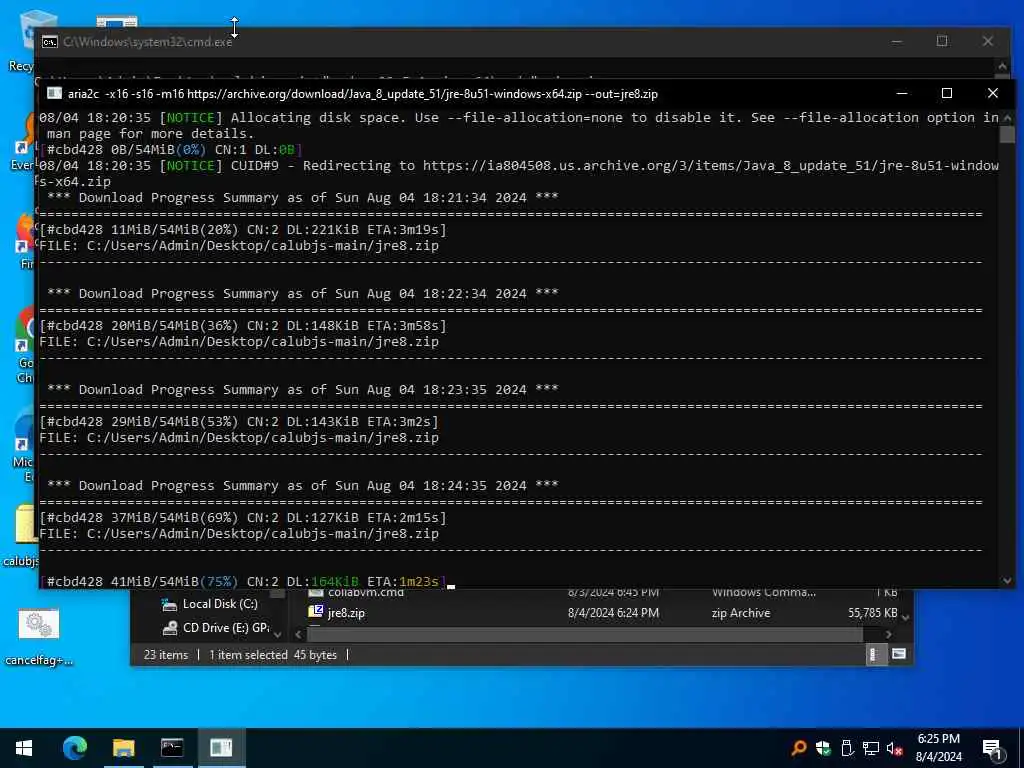
Task: Click the aria2c window title bar icon
Action: click(x=55, y=93)
